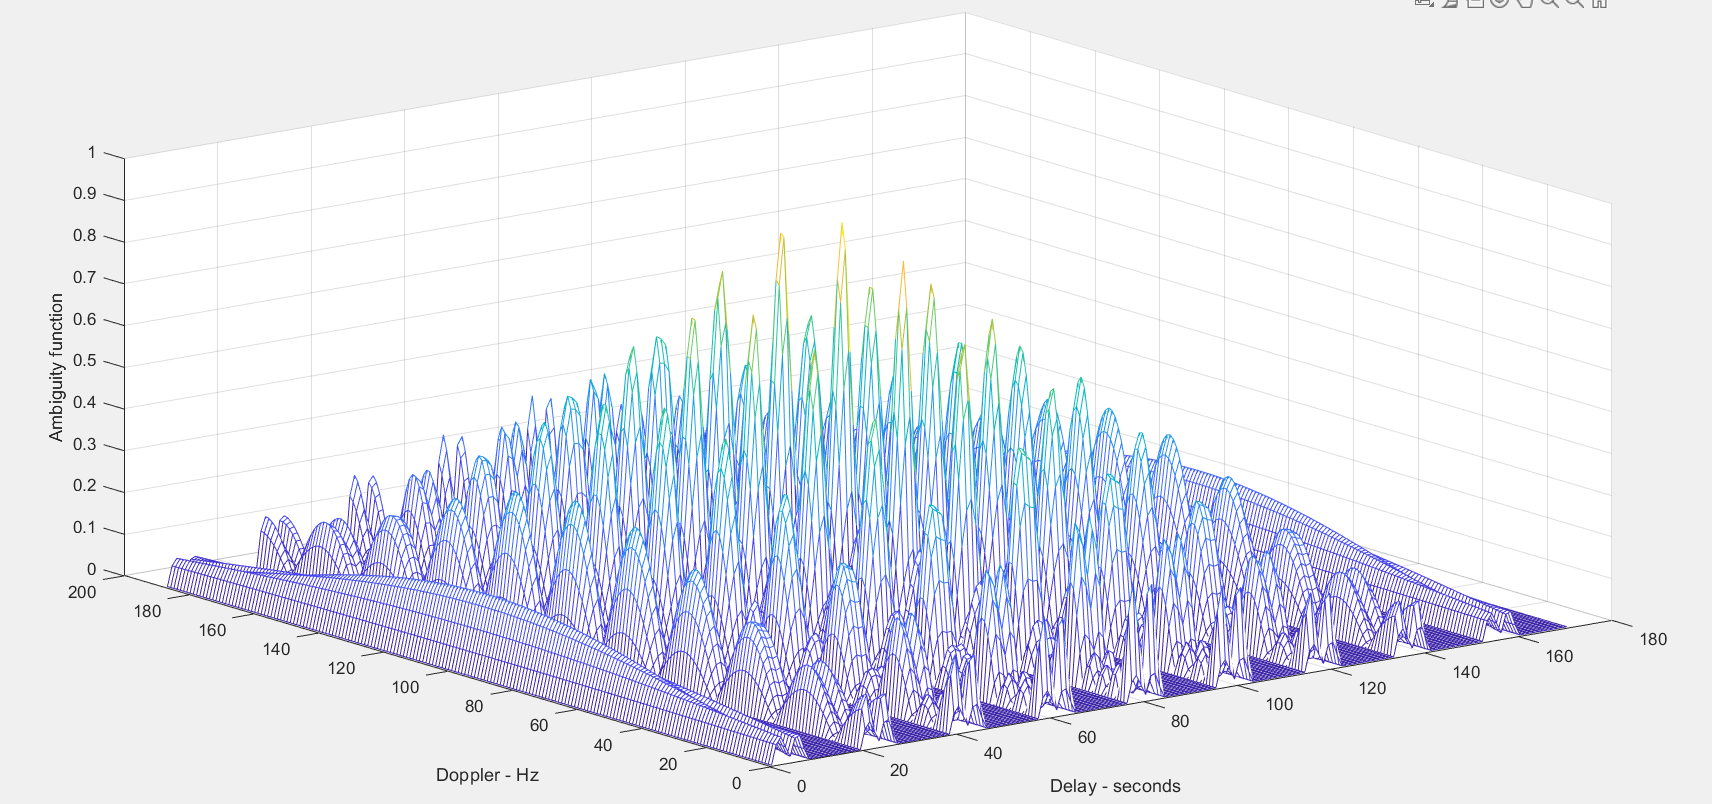Activate the Pan hand tool
This screenshot has width=1712, height=804.
tap(1524, 3)
